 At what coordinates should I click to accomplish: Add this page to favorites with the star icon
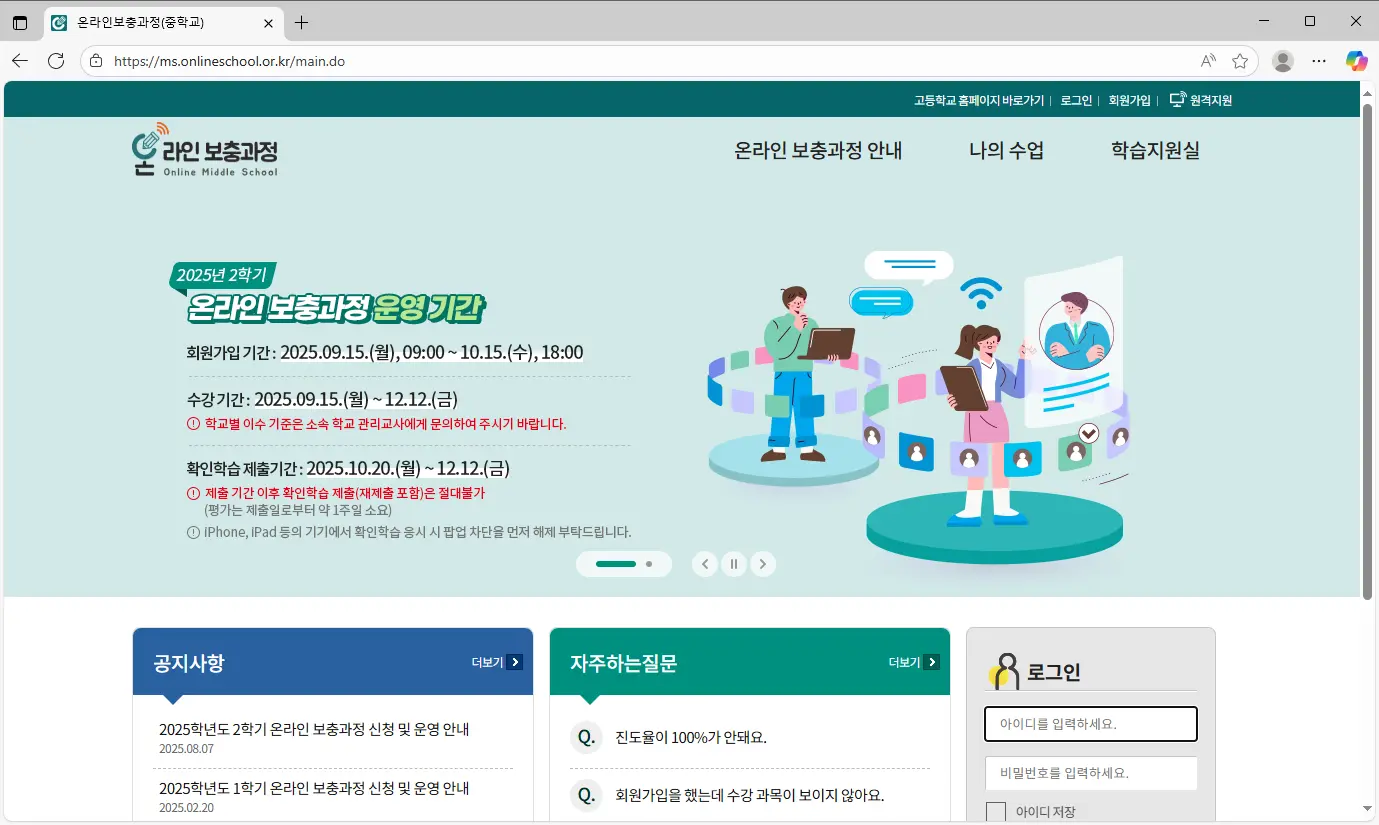(1240, 61)
